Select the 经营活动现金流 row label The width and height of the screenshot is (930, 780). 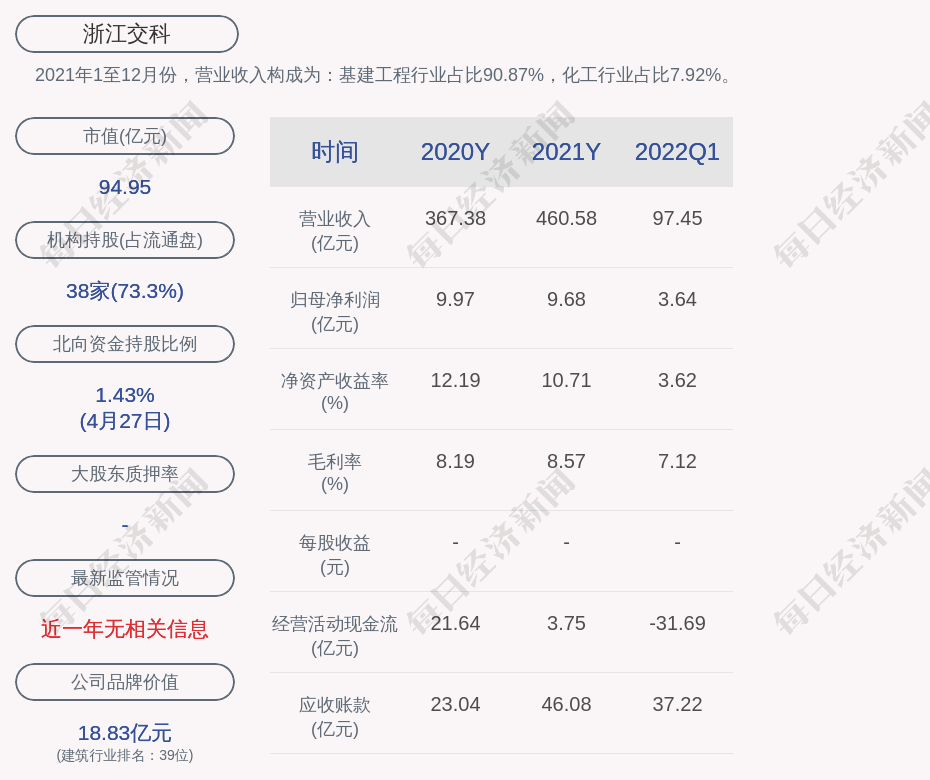click(x=335, y=636)
